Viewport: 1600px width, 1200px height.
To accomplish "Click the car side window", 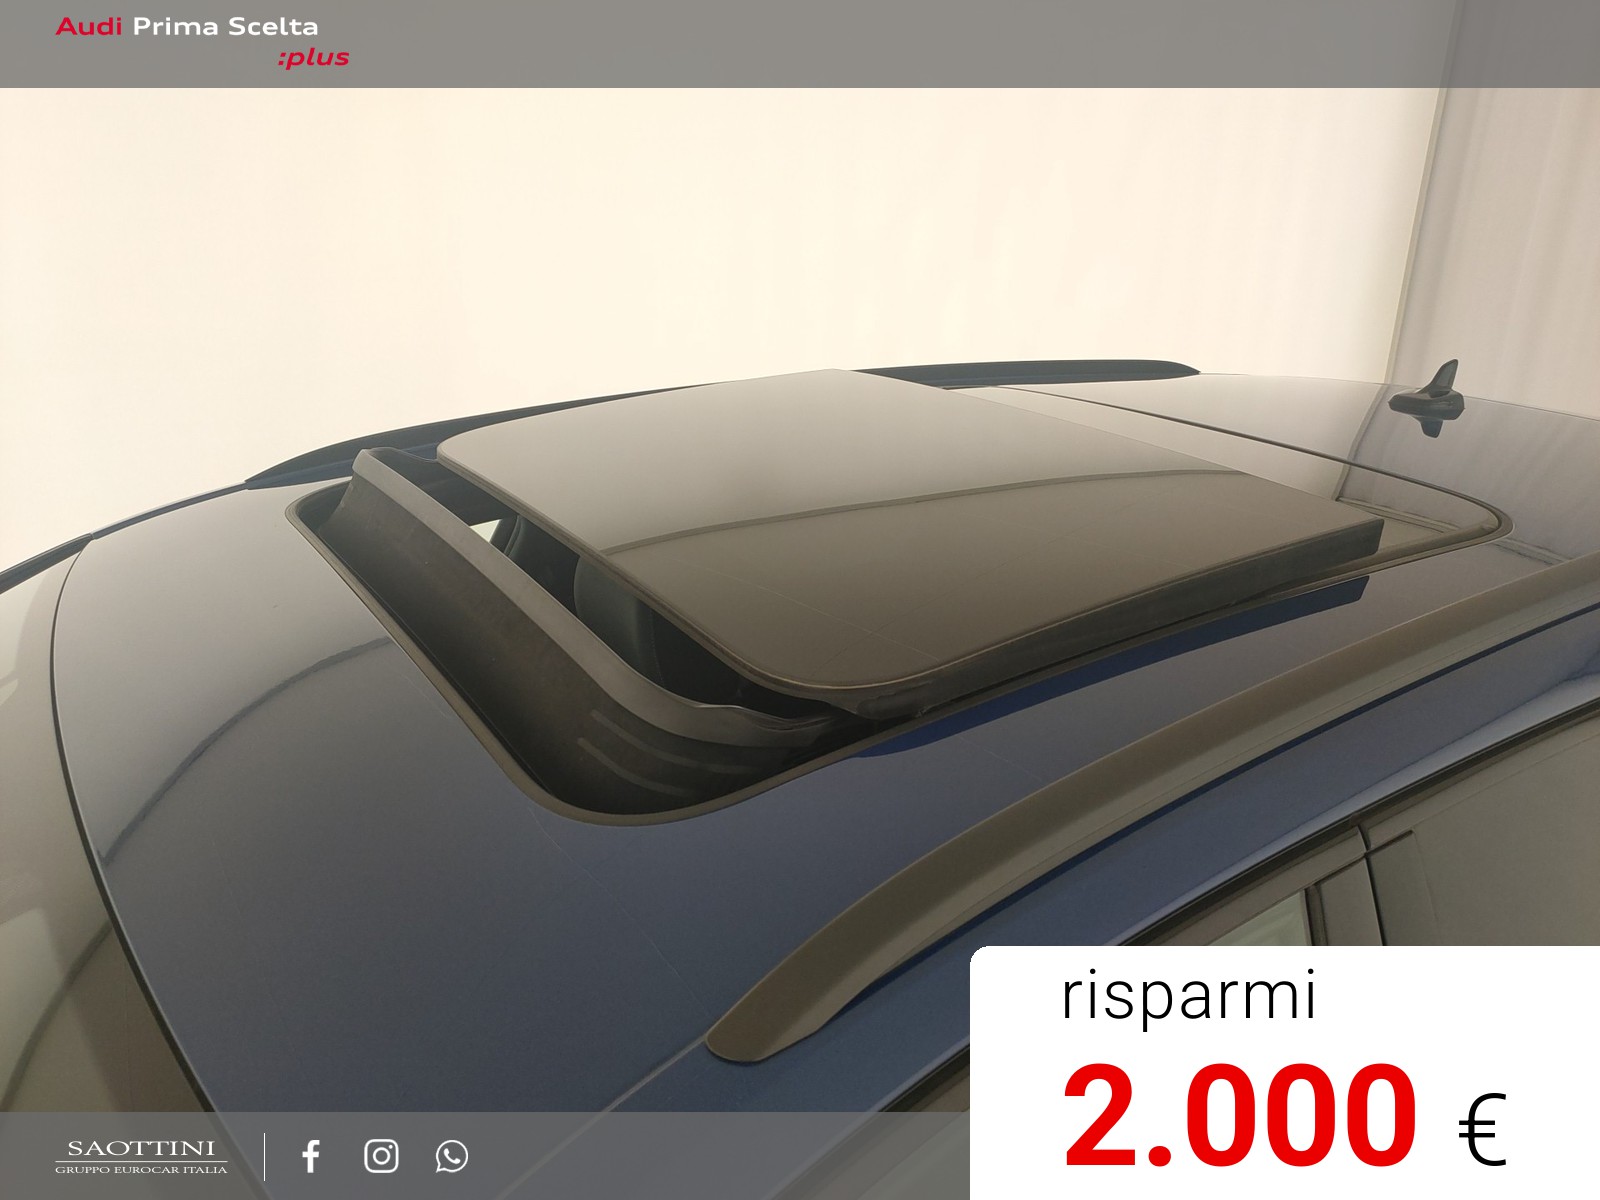I will 1480,860.
